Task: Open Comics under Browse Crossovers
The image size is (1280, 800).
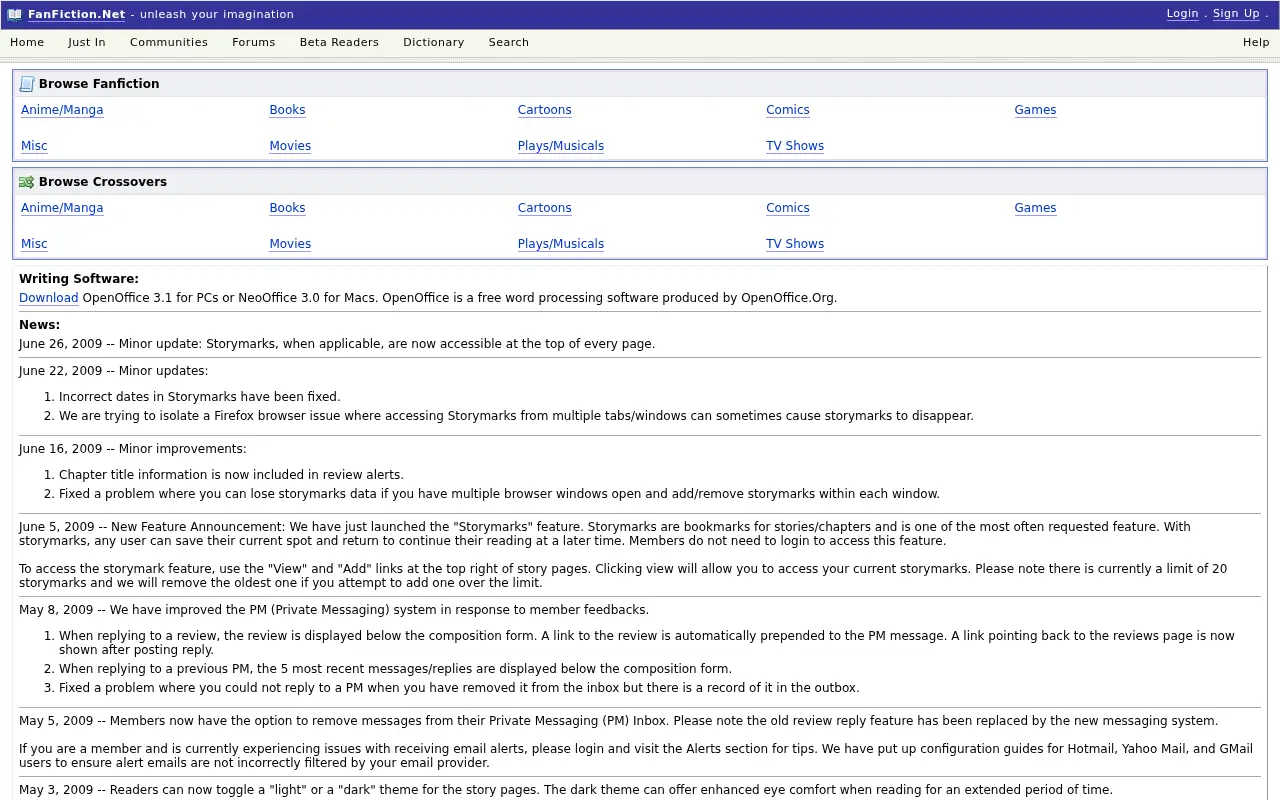Action: point(788,208)
